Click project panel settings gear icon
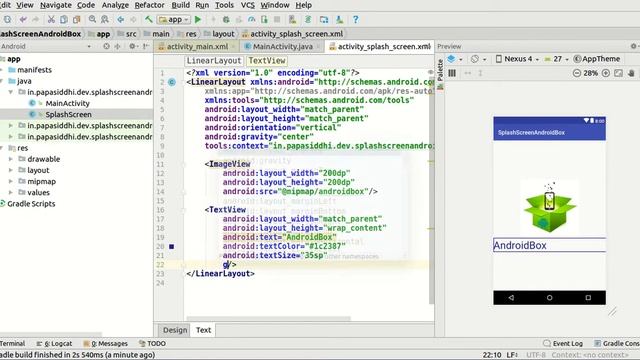Viewport: 640px width, 360px height. tap(132, 46)
